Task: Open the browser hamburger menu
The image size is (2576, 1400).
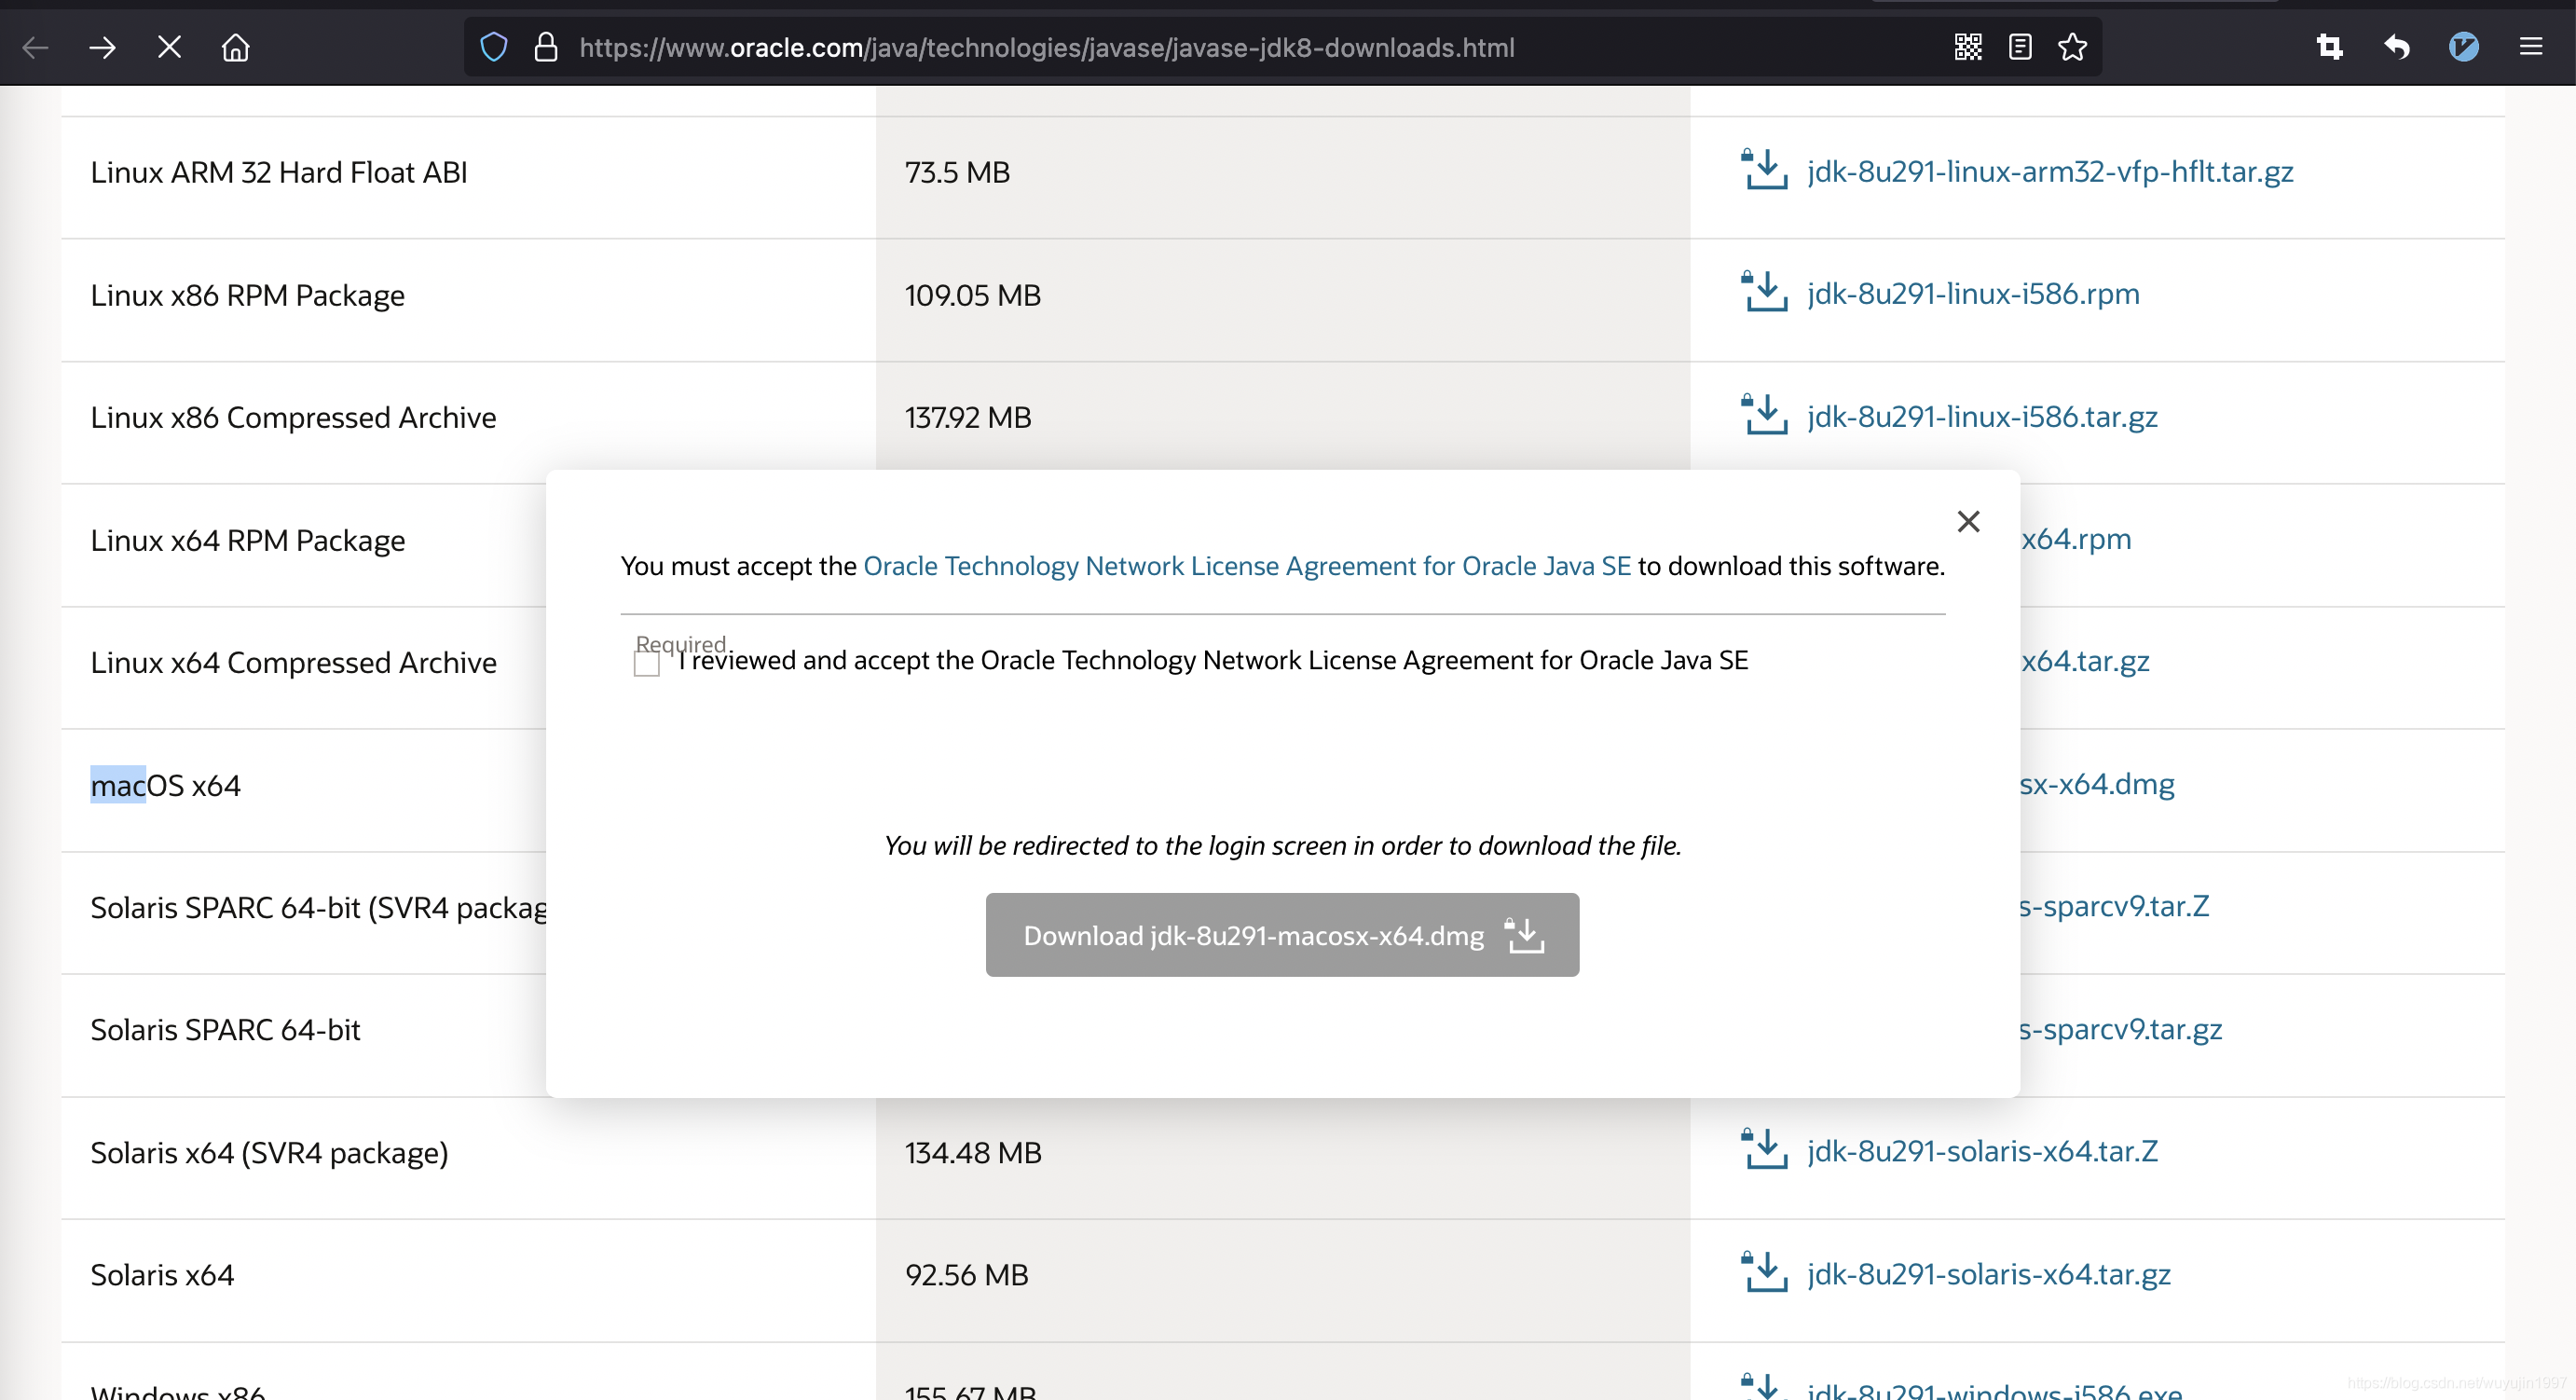Action: [x=2531, y=47]
